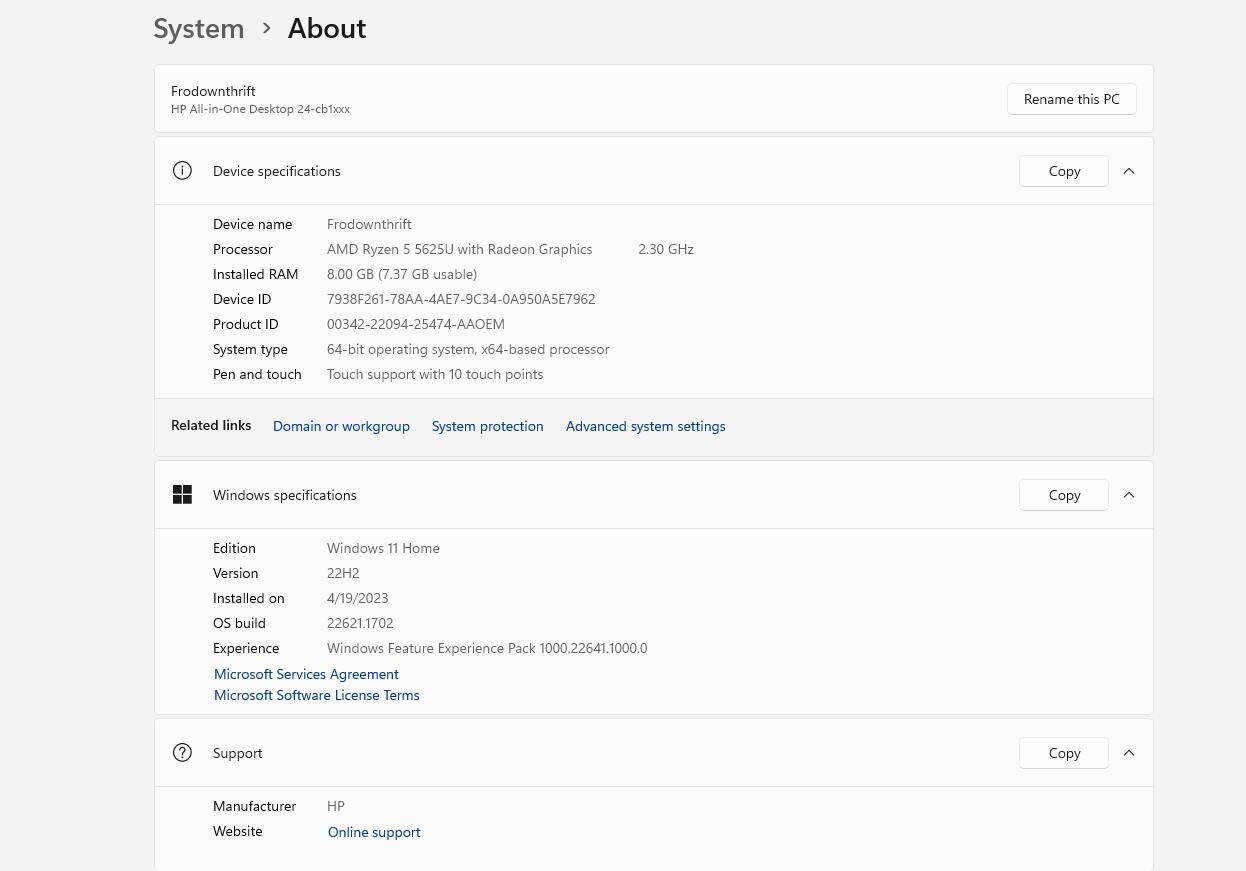Click the Windows logo icon
Screen dimensions: 1246x871
tap(182, 495)
